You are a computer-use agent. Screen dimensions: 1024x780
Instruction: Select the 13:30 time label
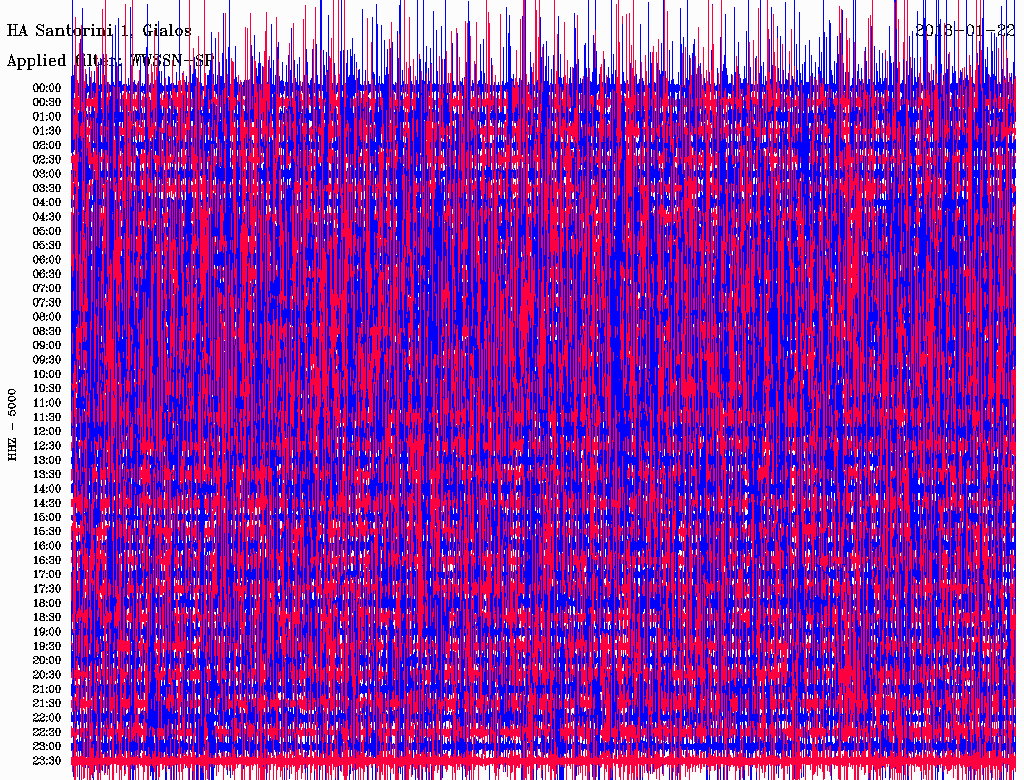click(x=47, y=474)
